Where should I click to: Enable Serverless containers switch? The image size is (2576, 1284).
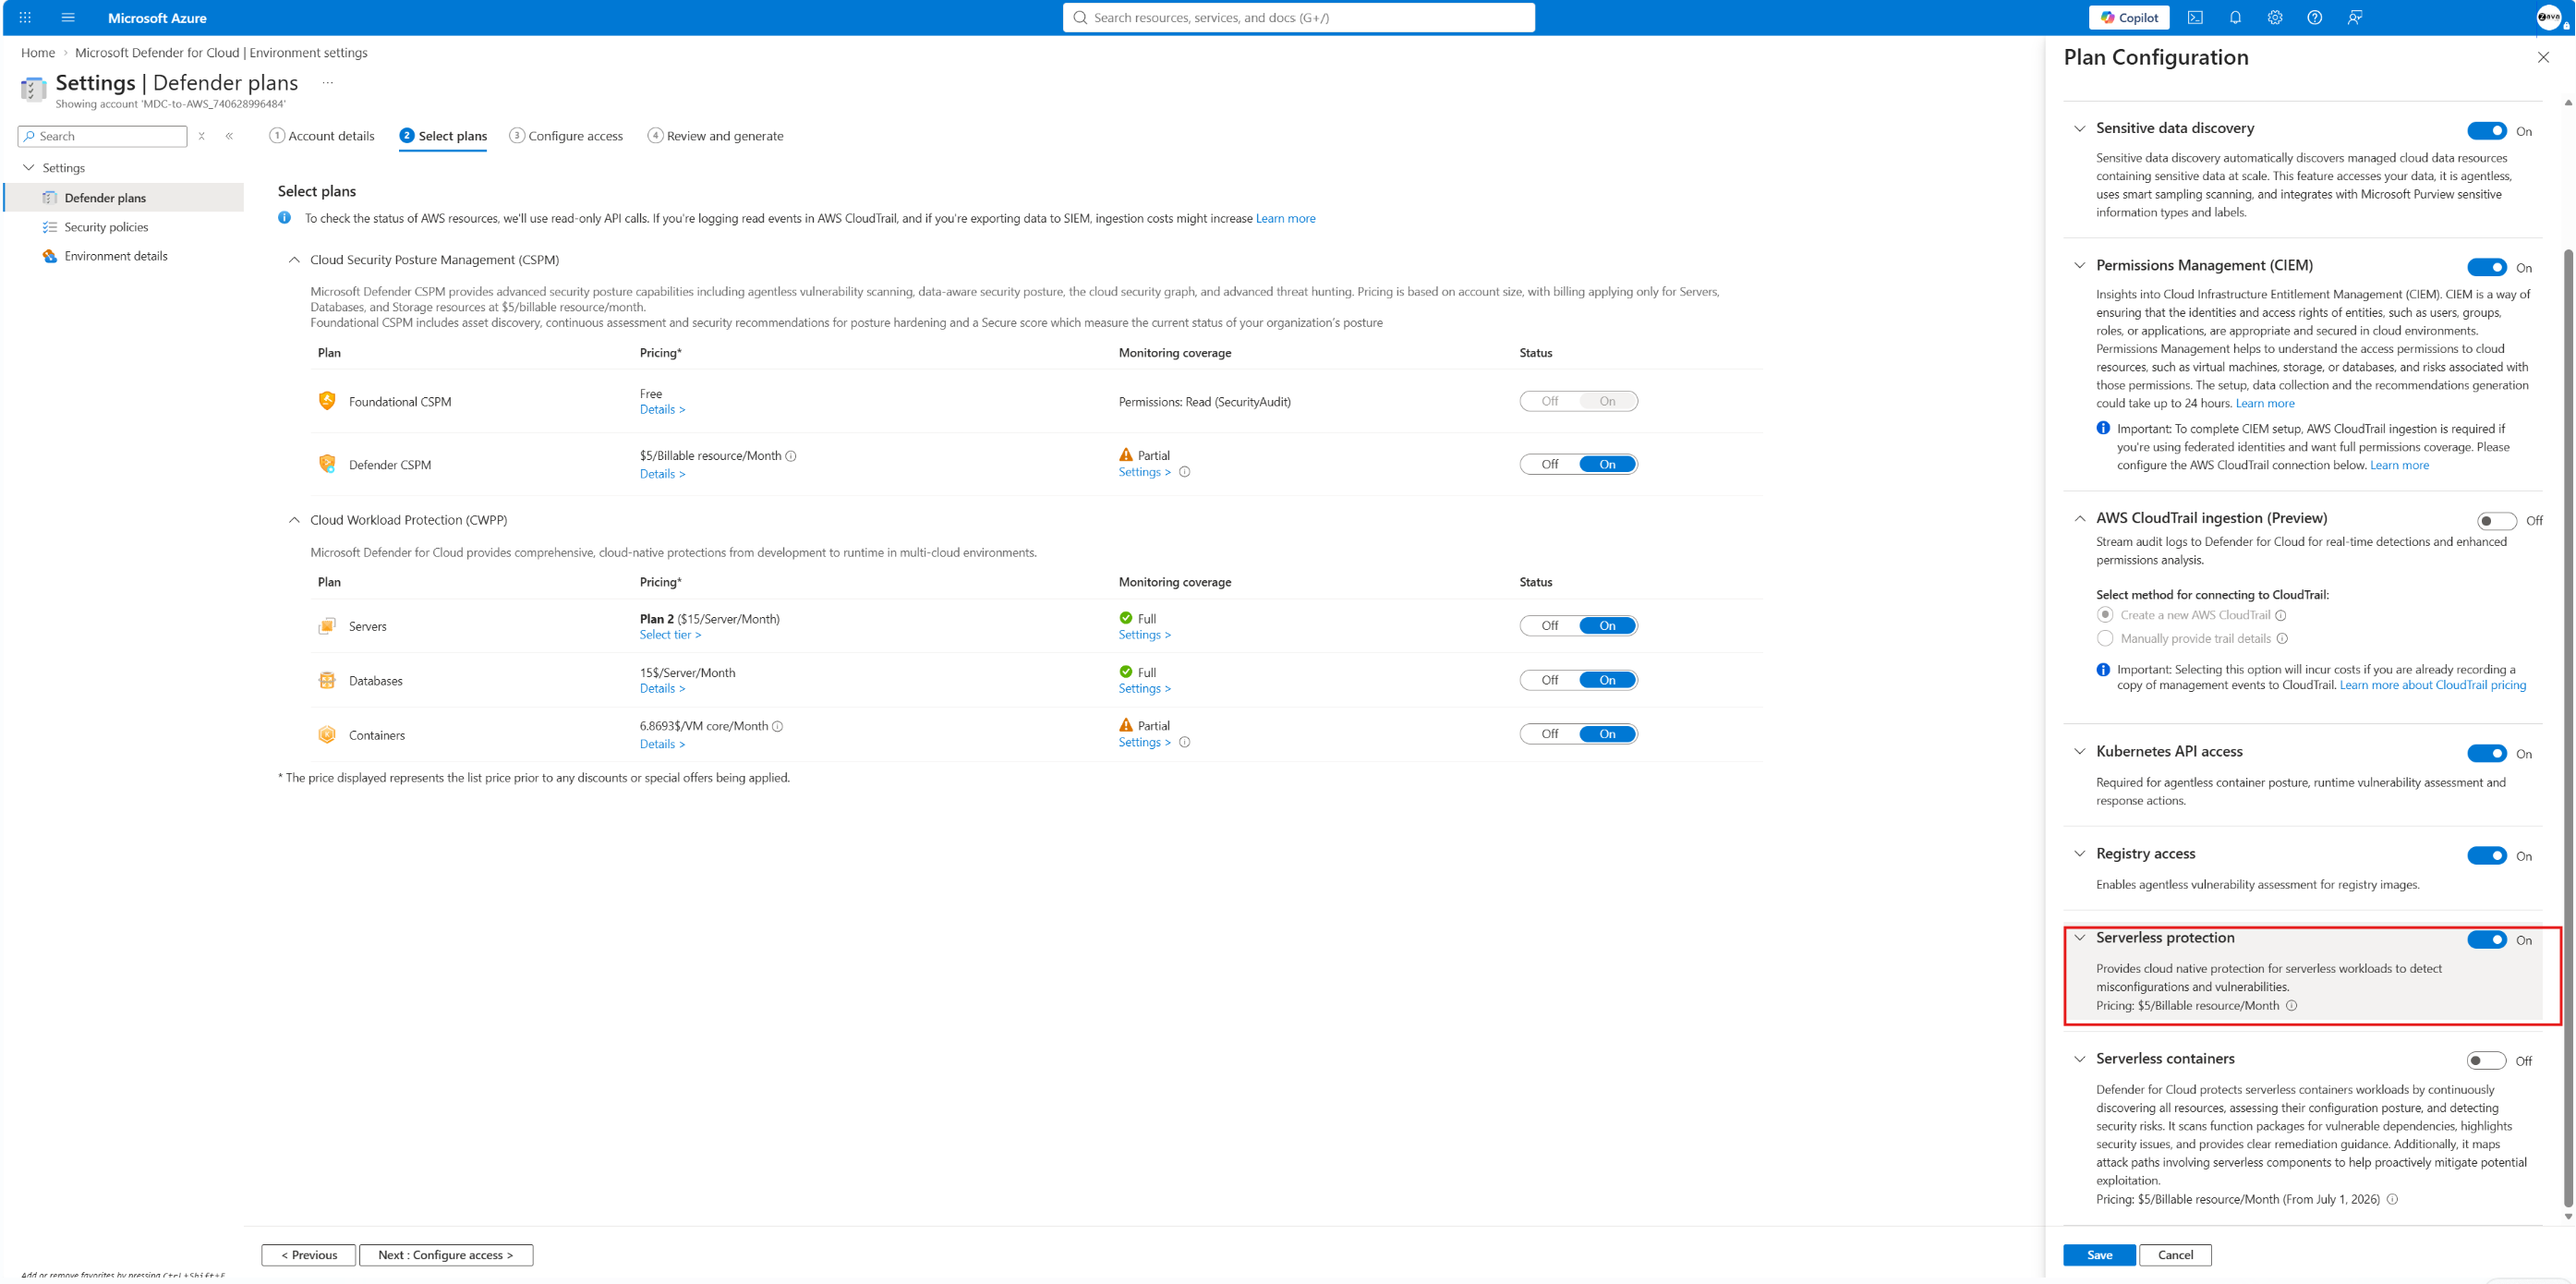[2487, 1060]
